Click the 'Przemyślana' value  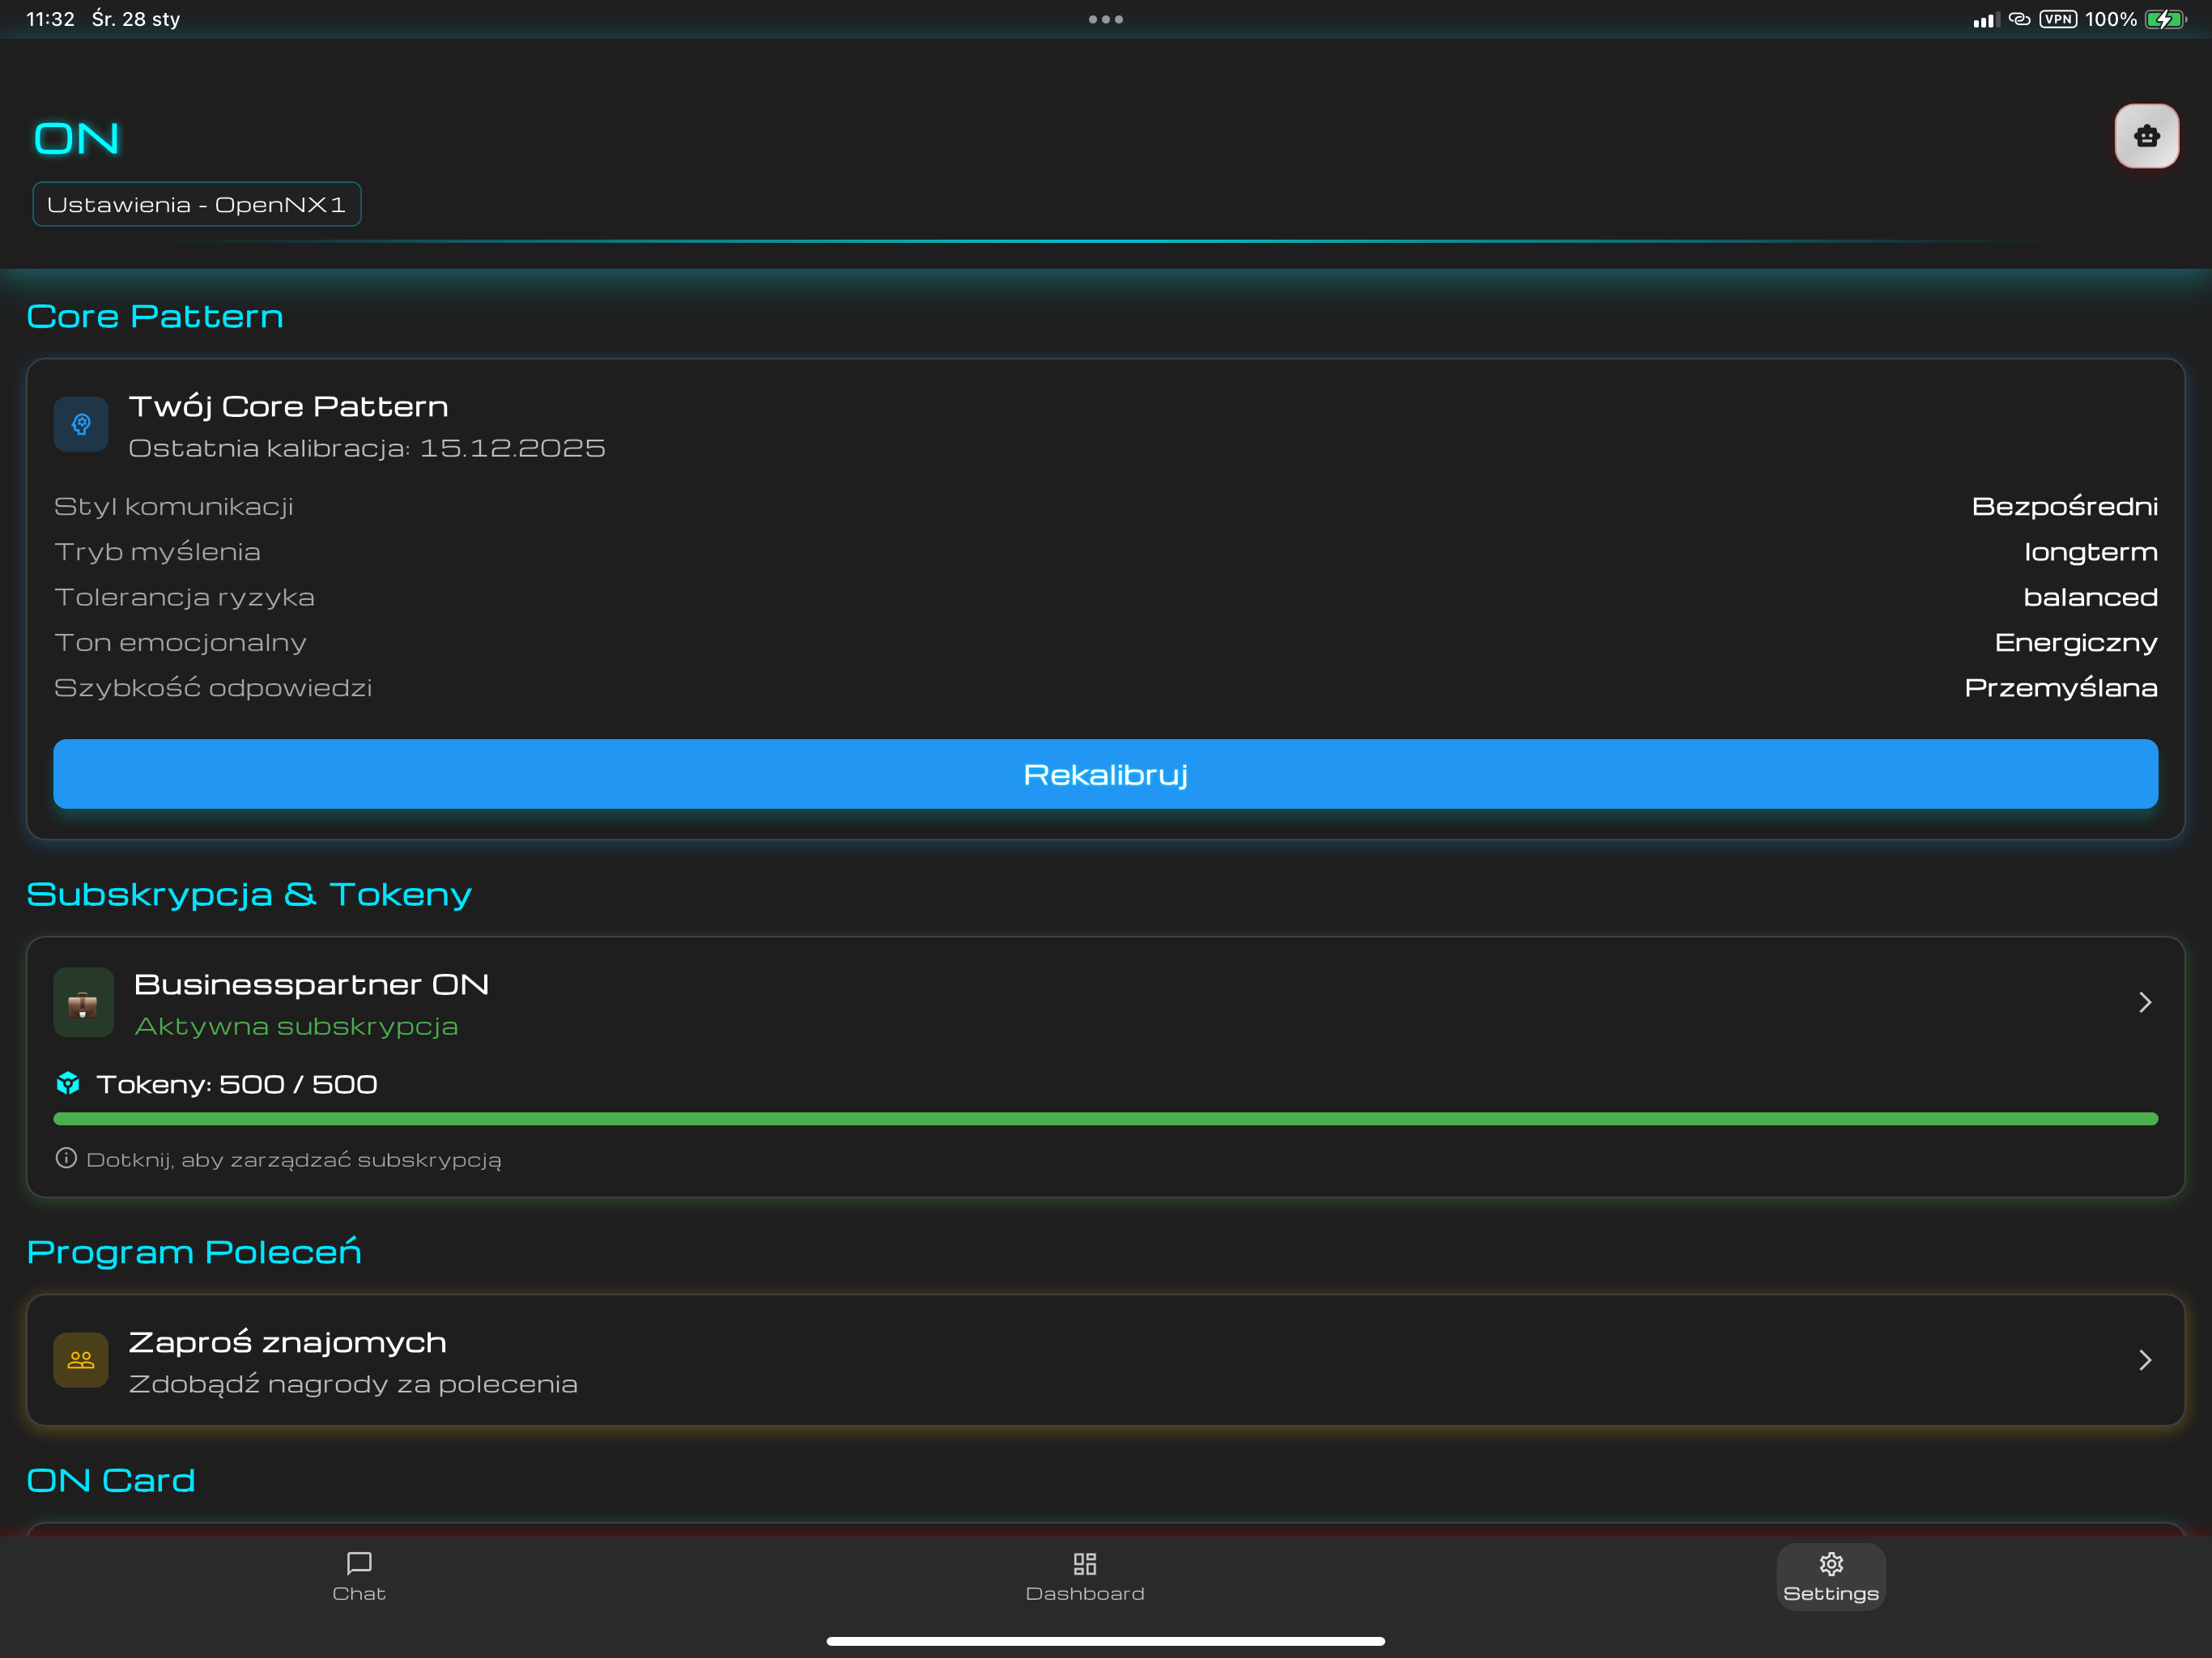(2061, 688)
